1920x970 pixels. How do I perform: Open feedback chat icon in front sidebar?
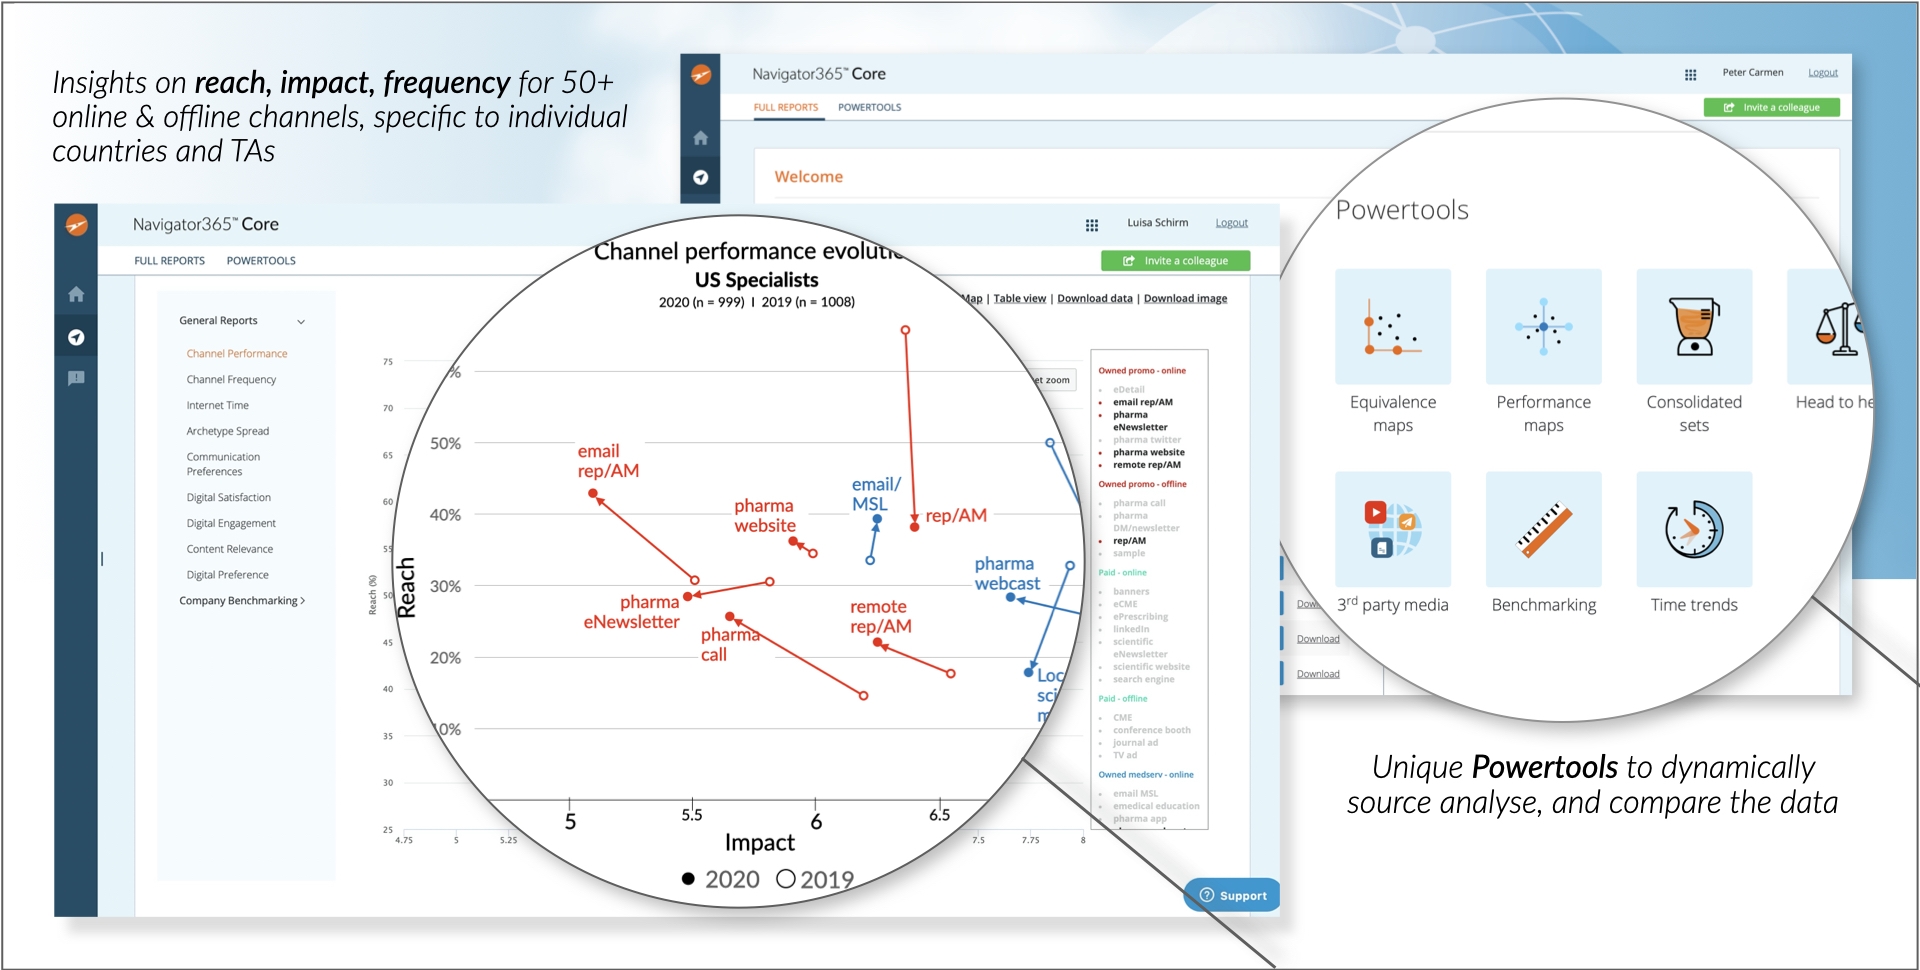[x=76, y=378]
